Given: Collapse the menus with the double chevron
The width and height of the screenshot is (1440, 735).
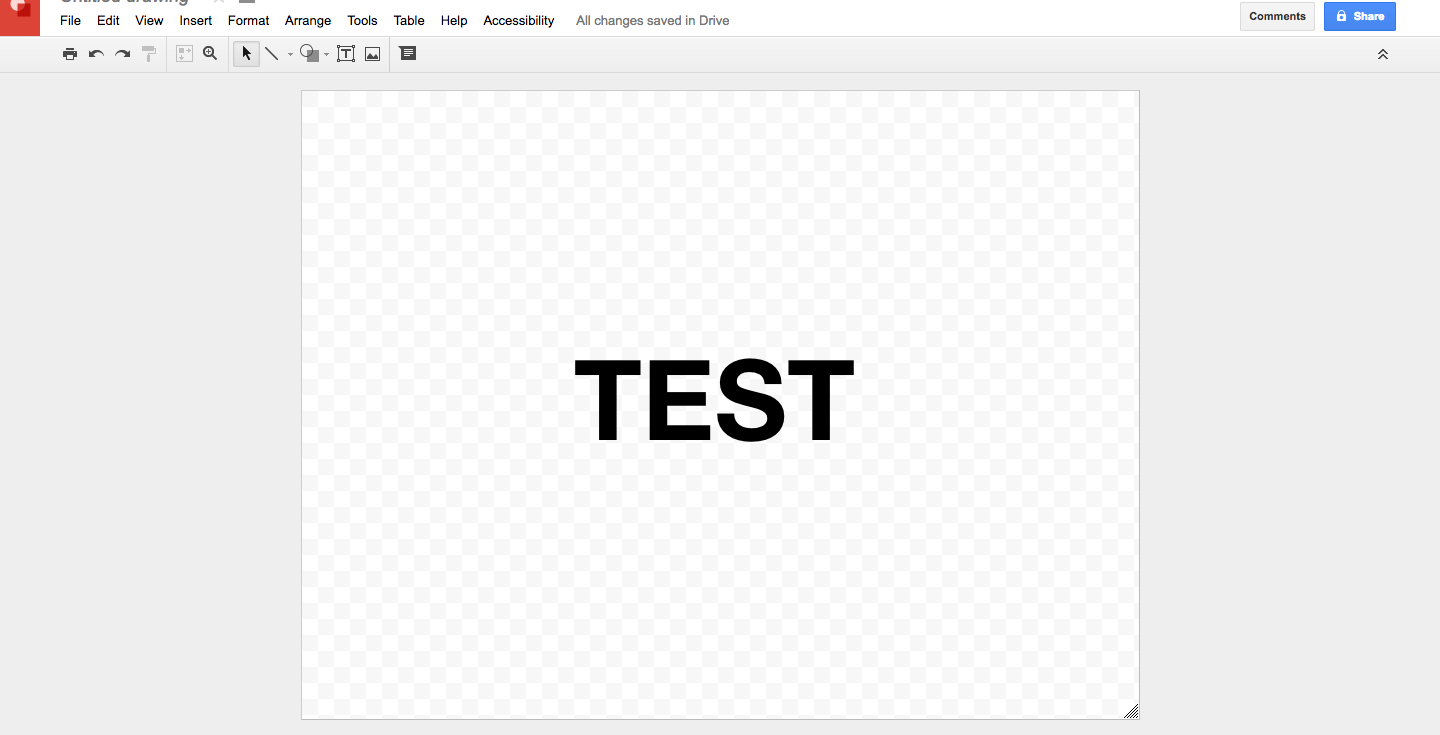Looking at the screenshot, I should 1383,54.
